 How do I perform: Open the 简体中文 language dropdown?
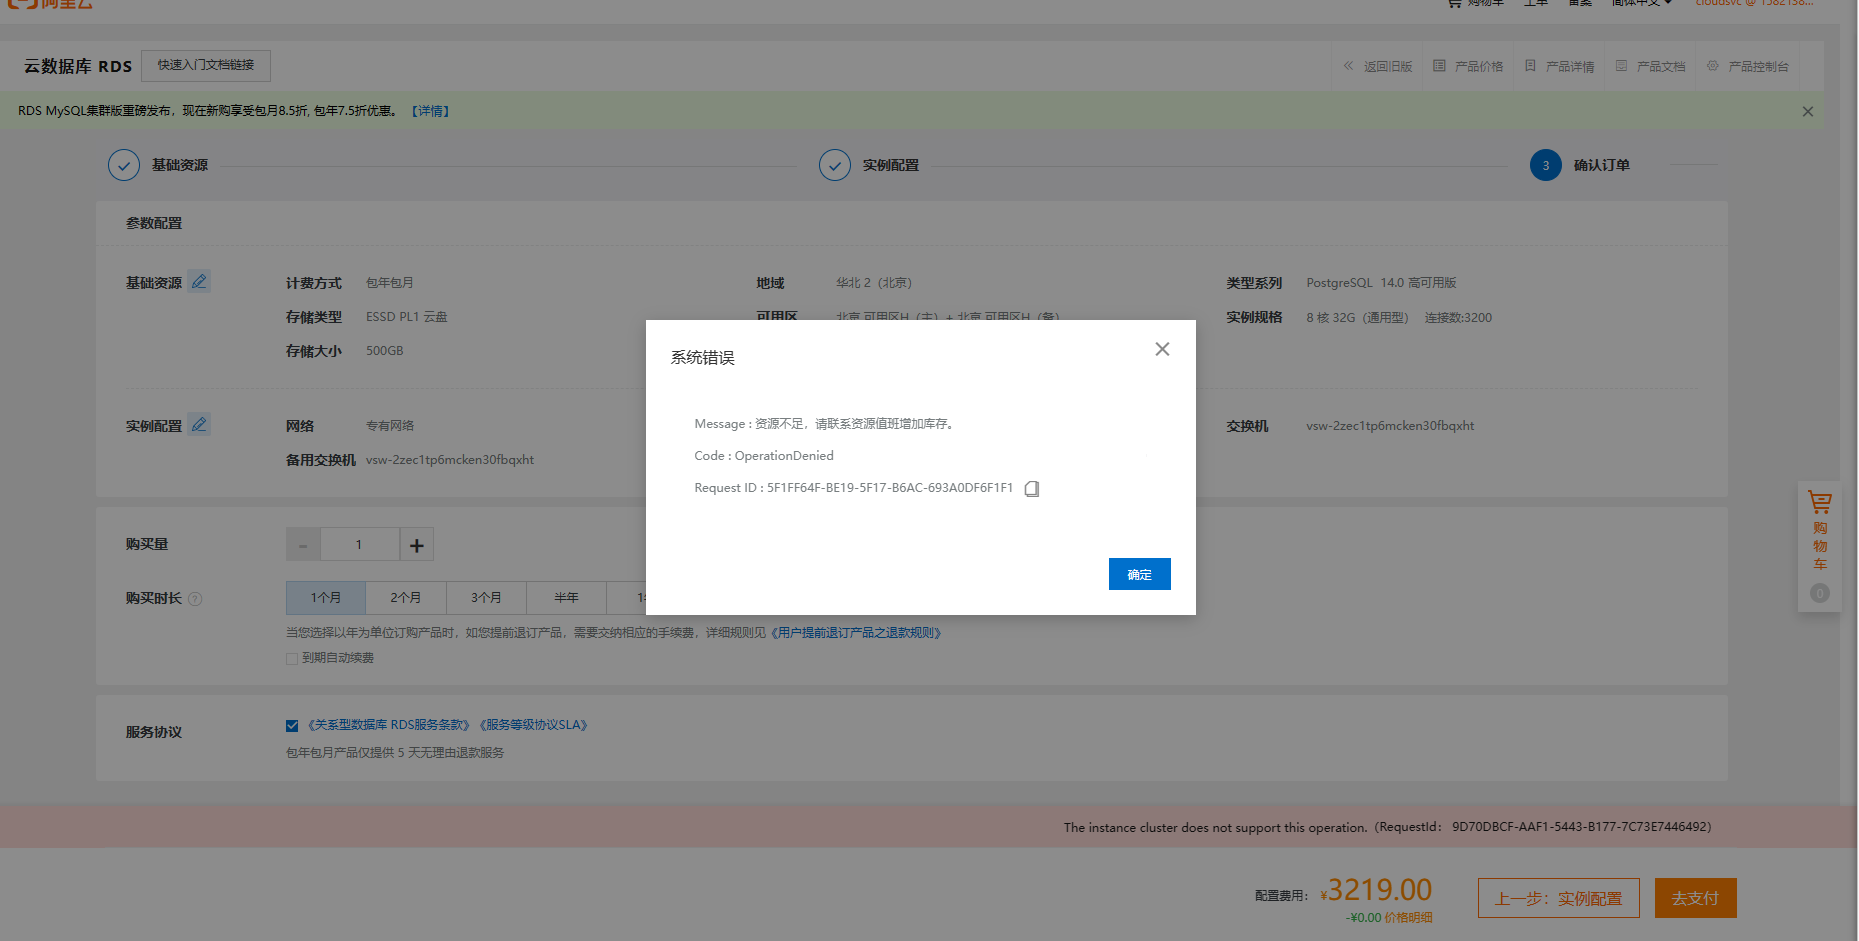(x=1641, y=3)
